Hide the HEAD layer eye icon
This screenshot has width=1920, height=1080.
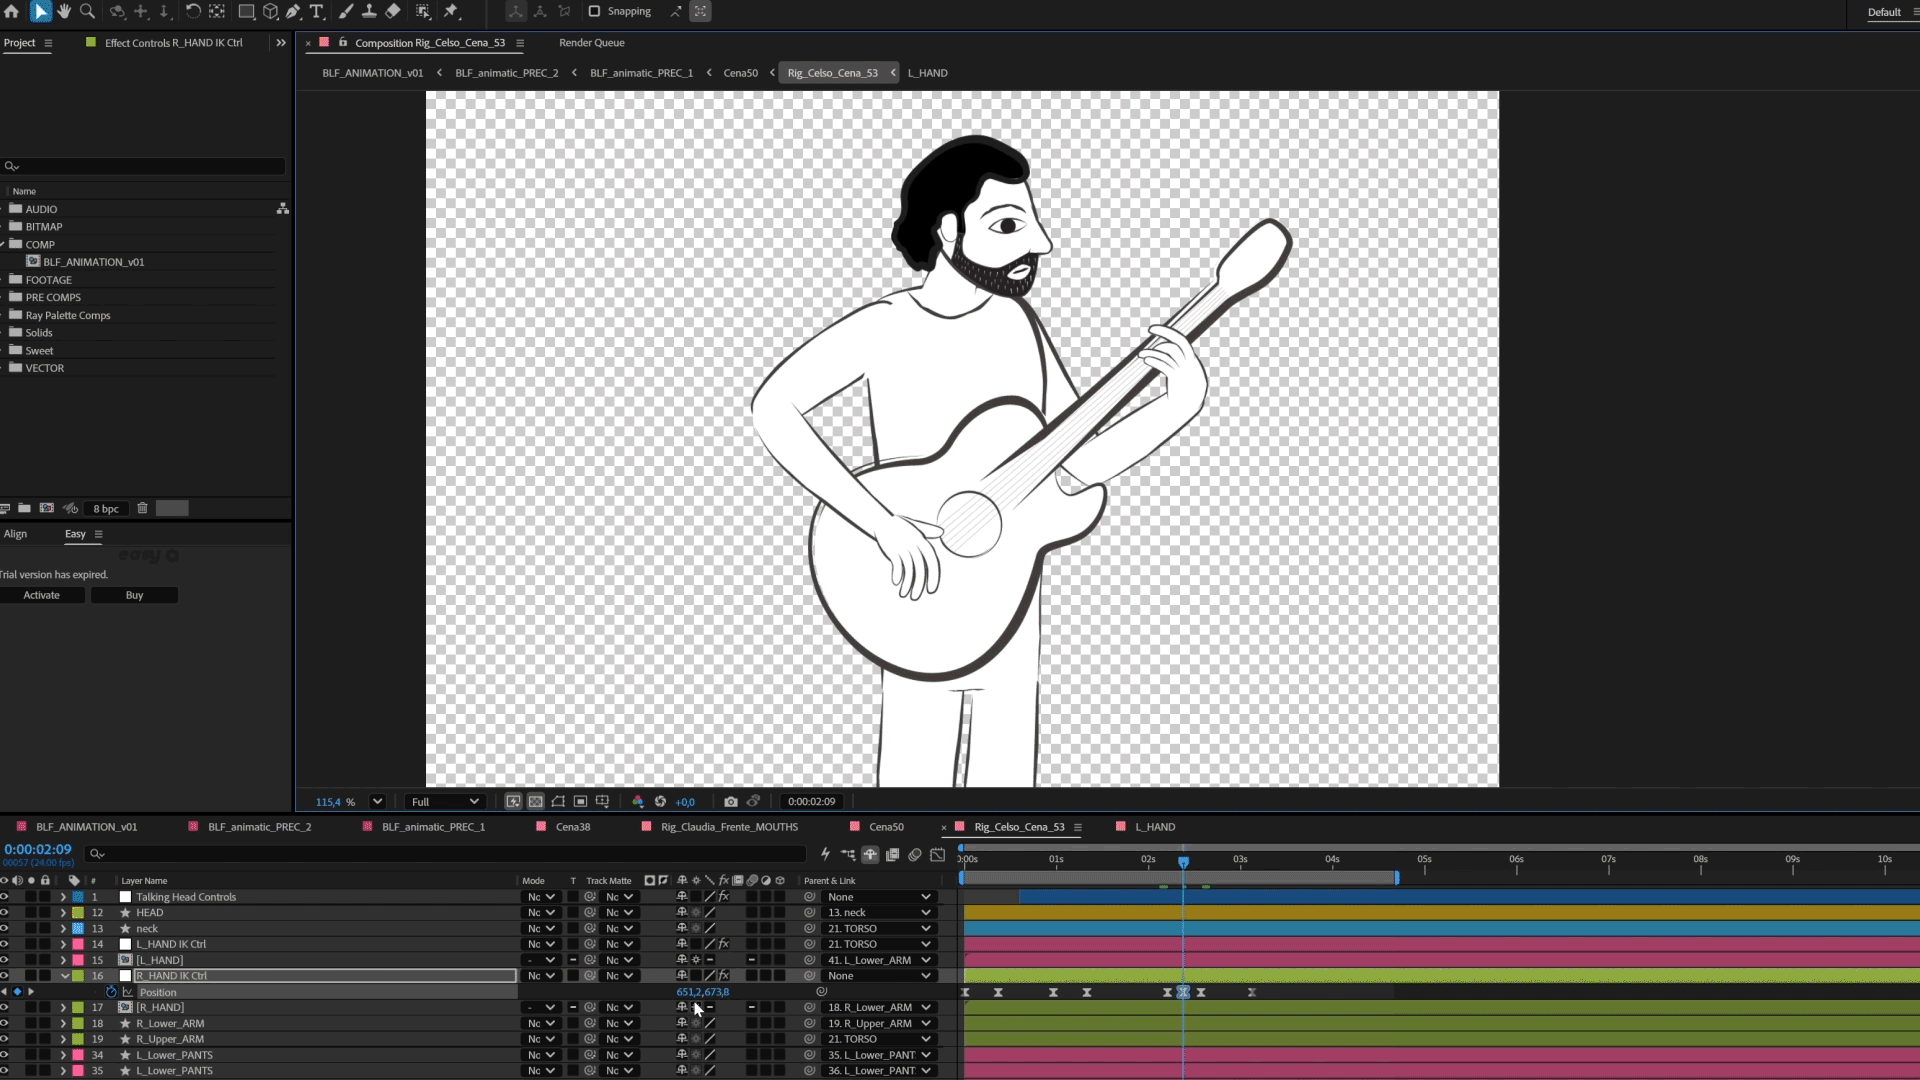(4, 912)
